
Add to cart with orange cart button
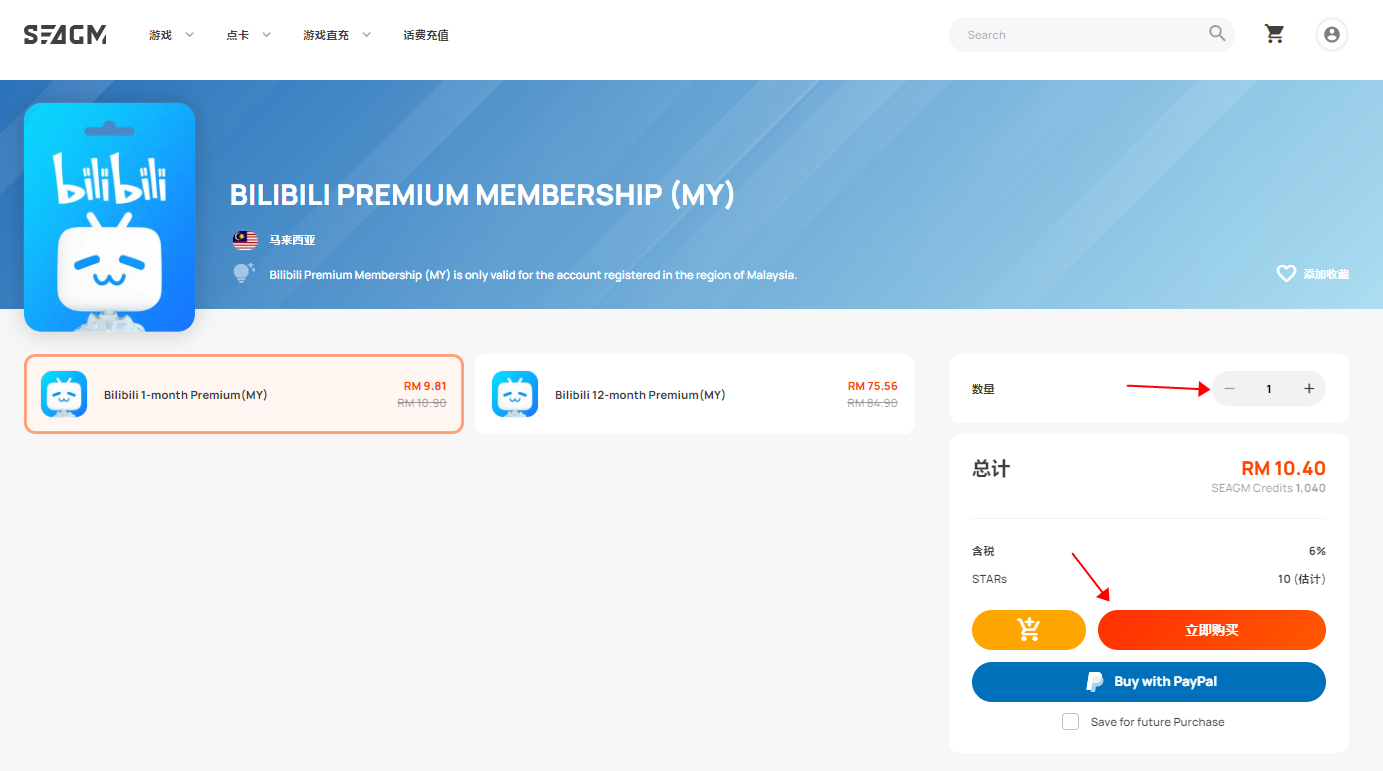click(x=1028, y=630)
